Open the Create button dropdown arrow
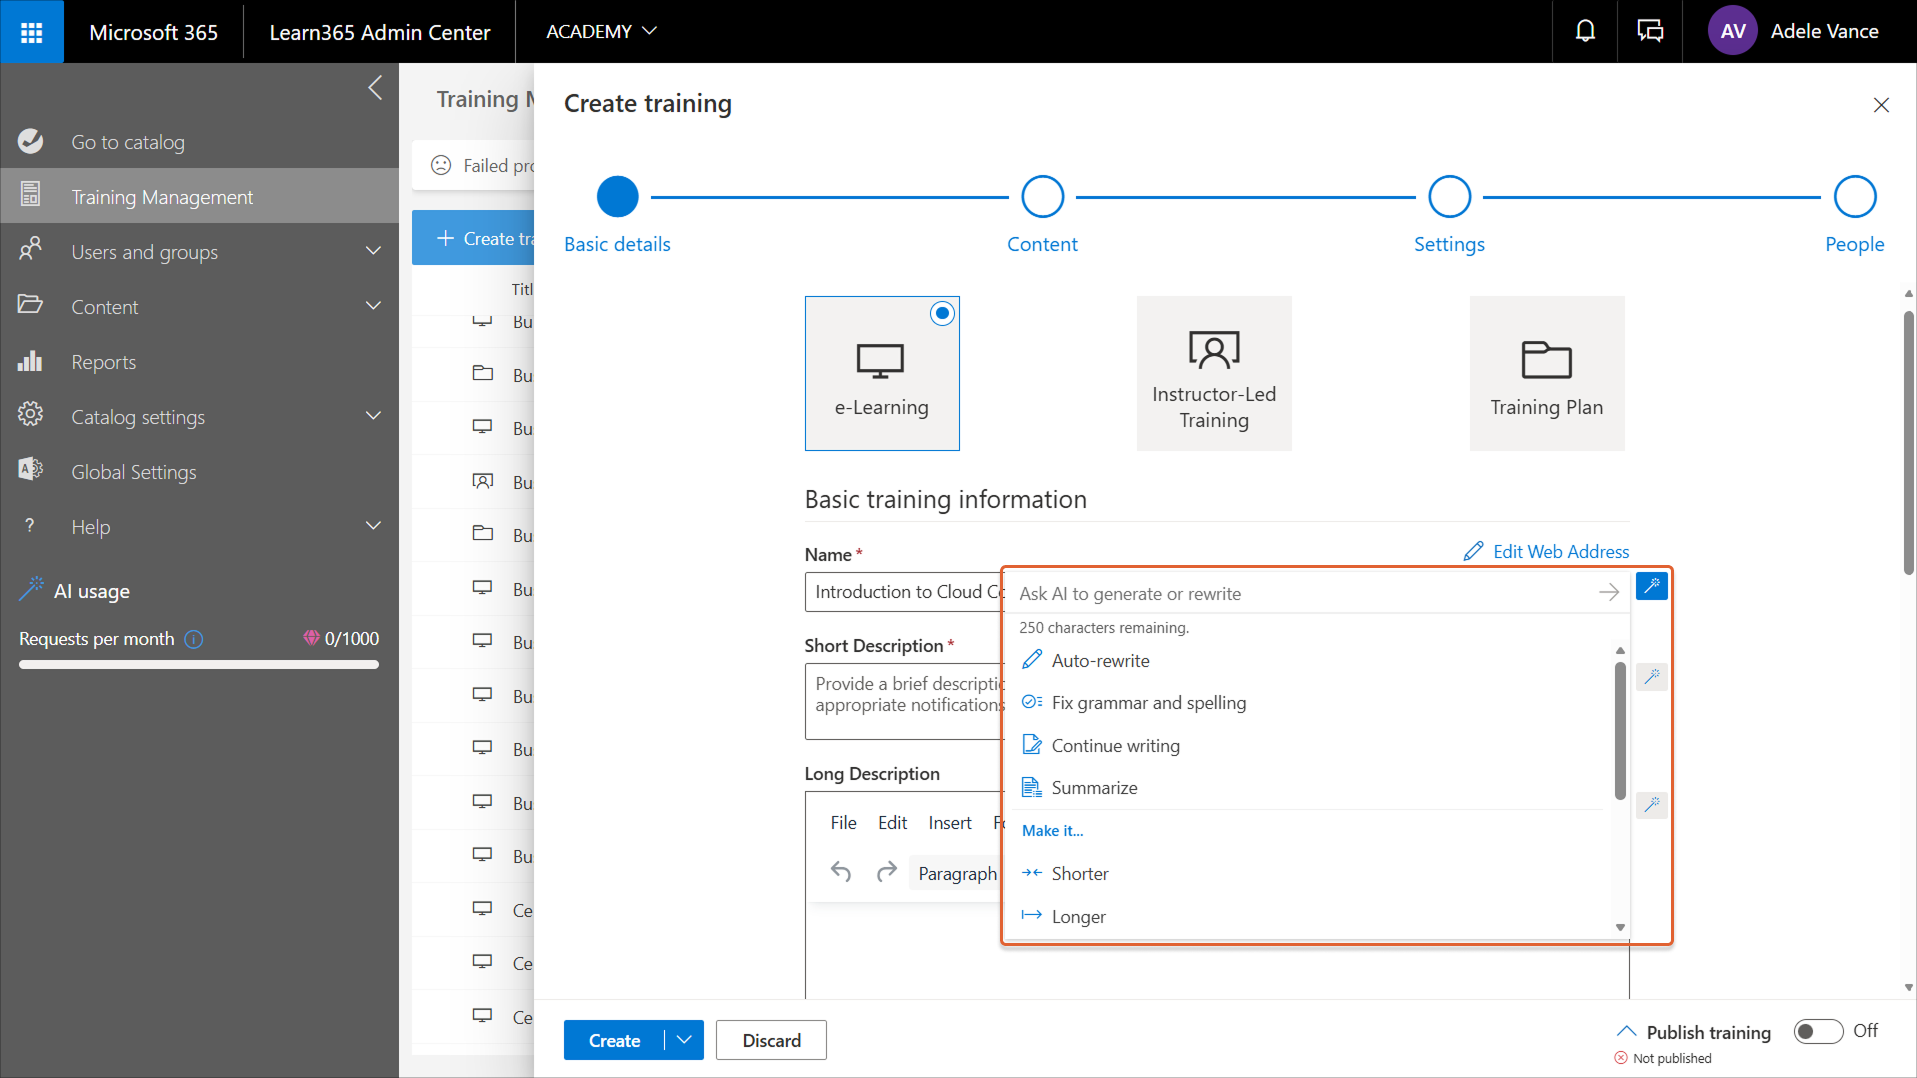Image resolution: width=1917 pixels, height=1078 pixels. (684, 1040)
